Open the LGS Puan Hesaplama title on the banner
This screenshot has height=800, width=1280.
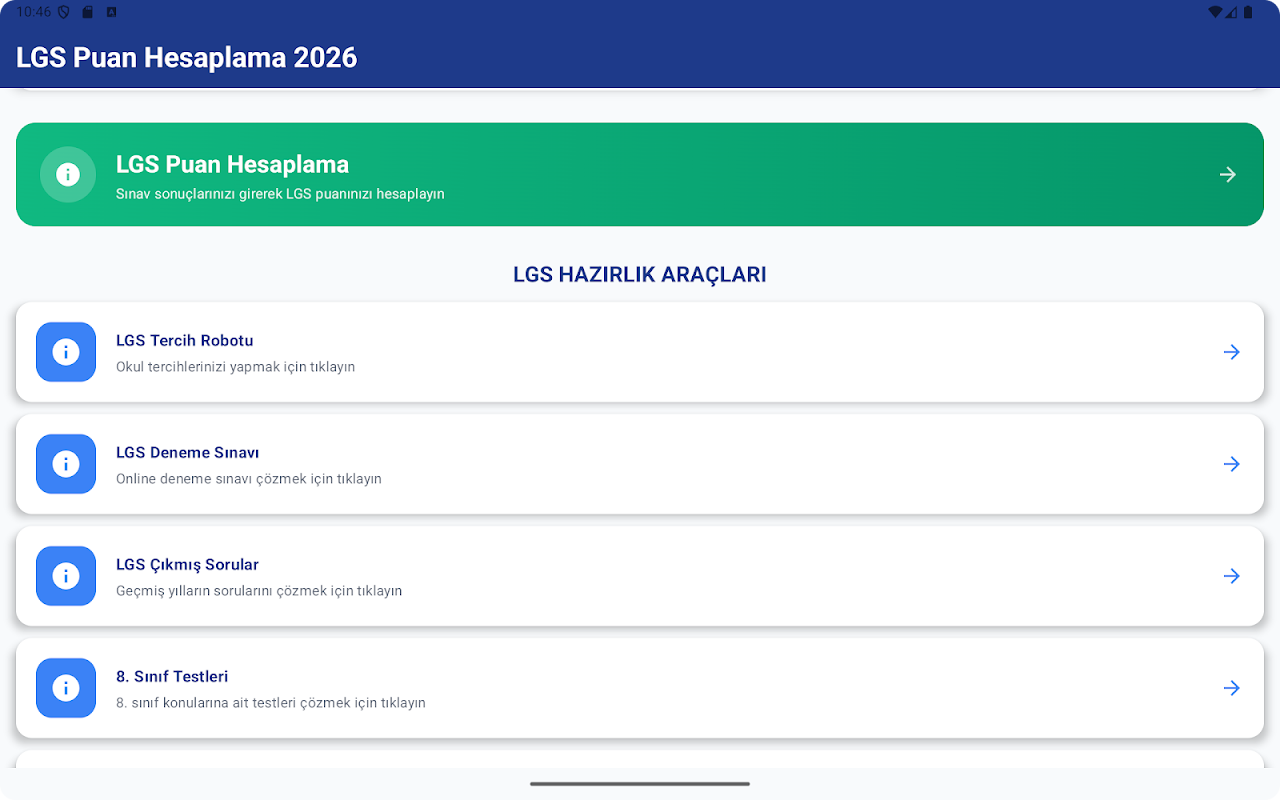[232, 164]
